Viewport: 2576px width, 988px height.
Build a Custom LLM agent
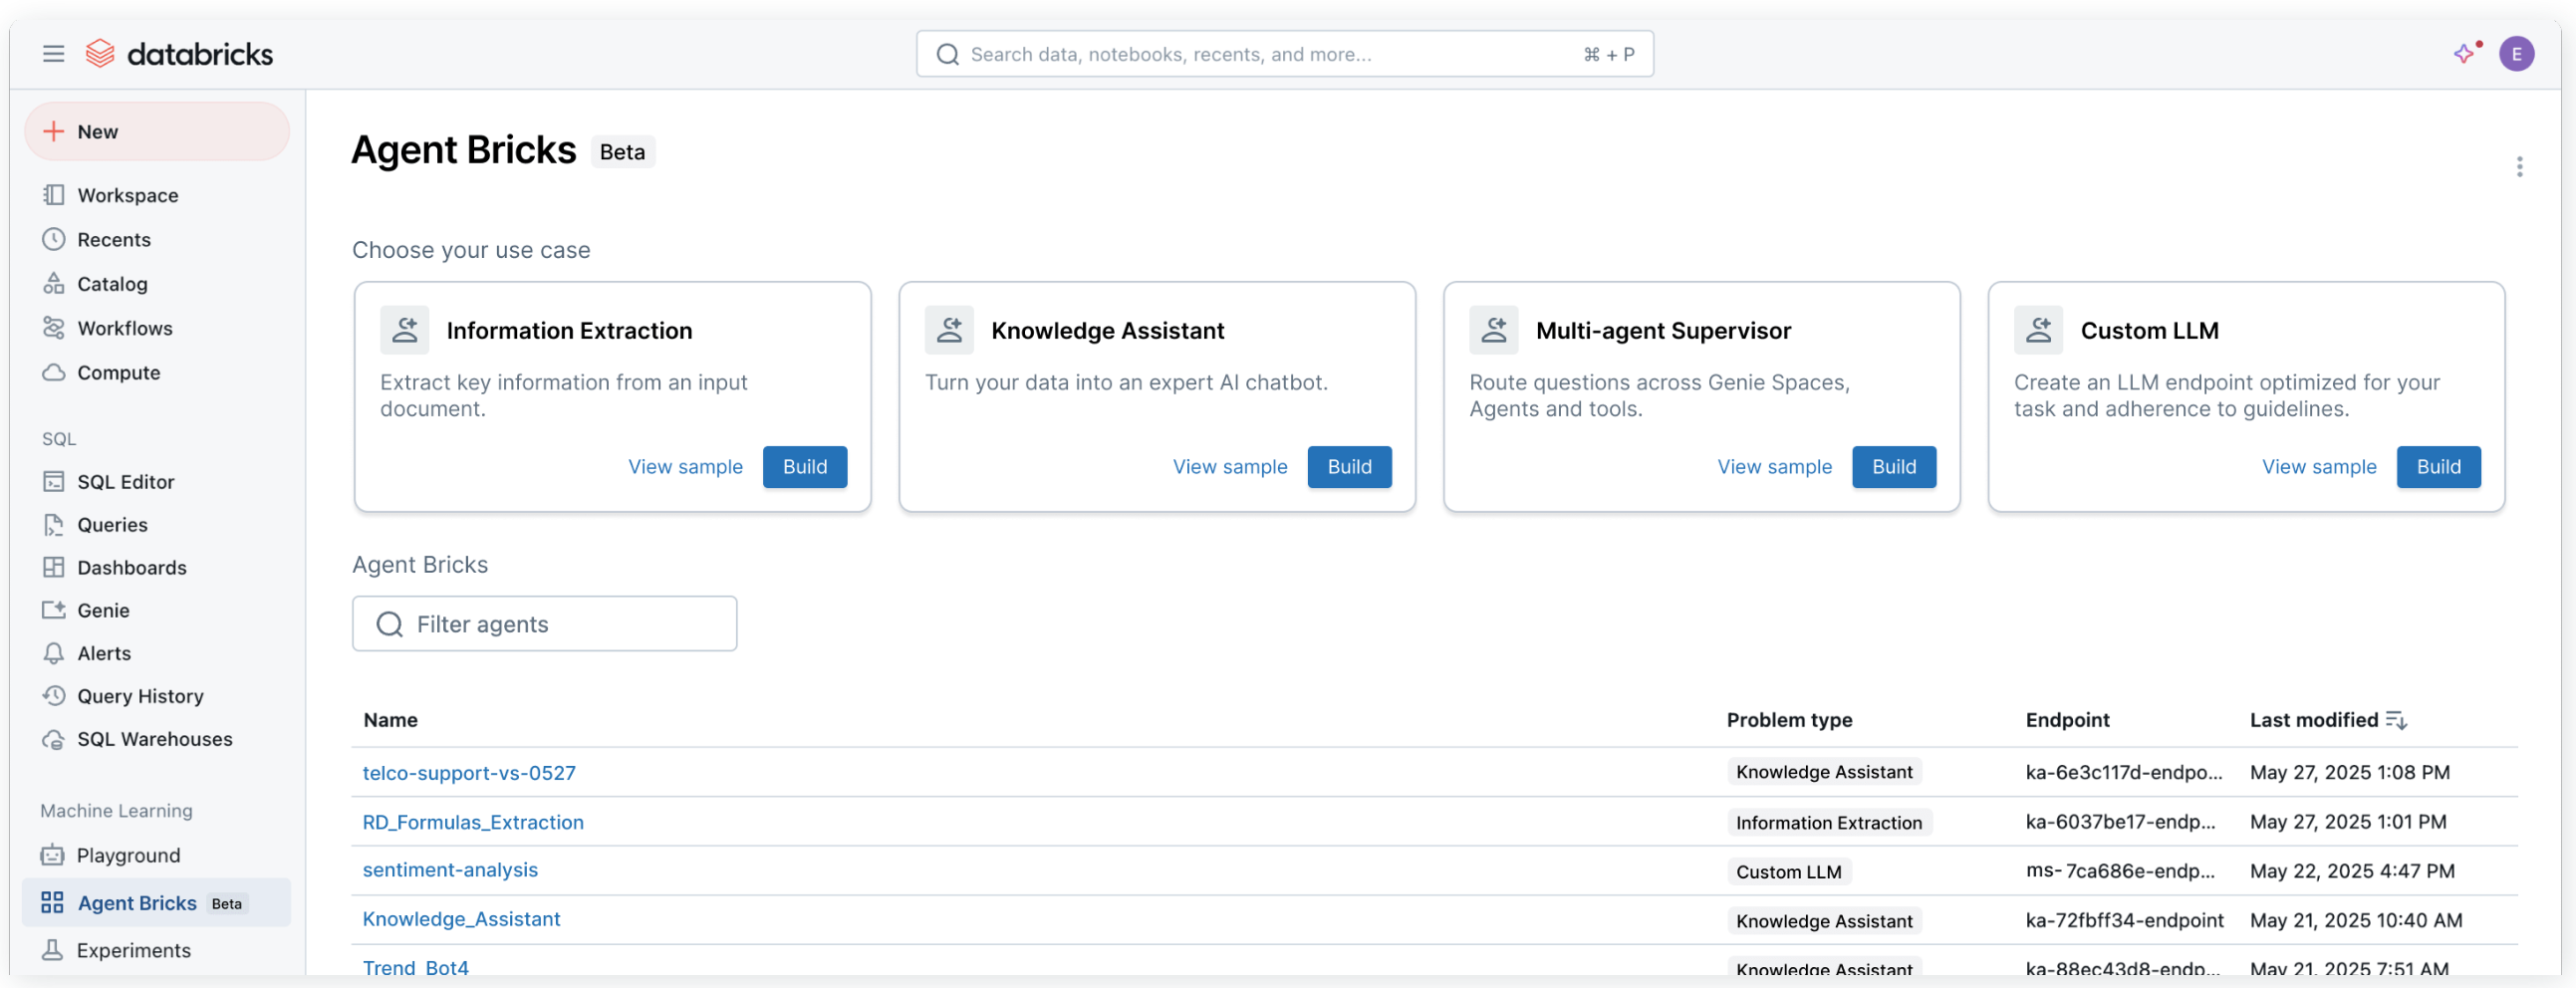click(2439, 467)
